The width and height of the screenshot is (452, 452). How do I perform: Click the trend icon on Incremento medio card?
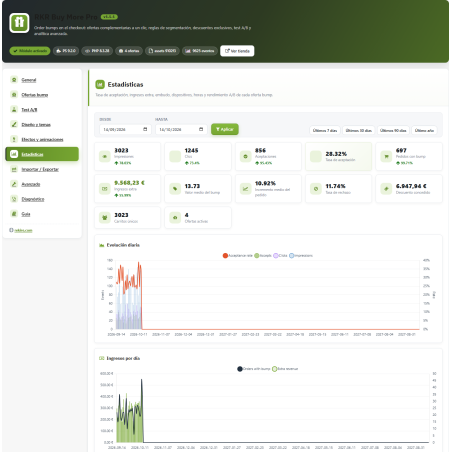coord(245,189)
